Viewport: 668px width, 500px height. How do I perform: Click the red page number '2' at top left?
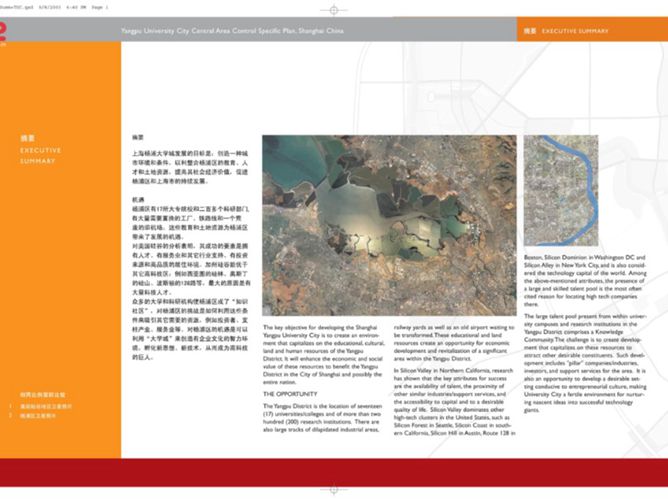pos(3,32)
